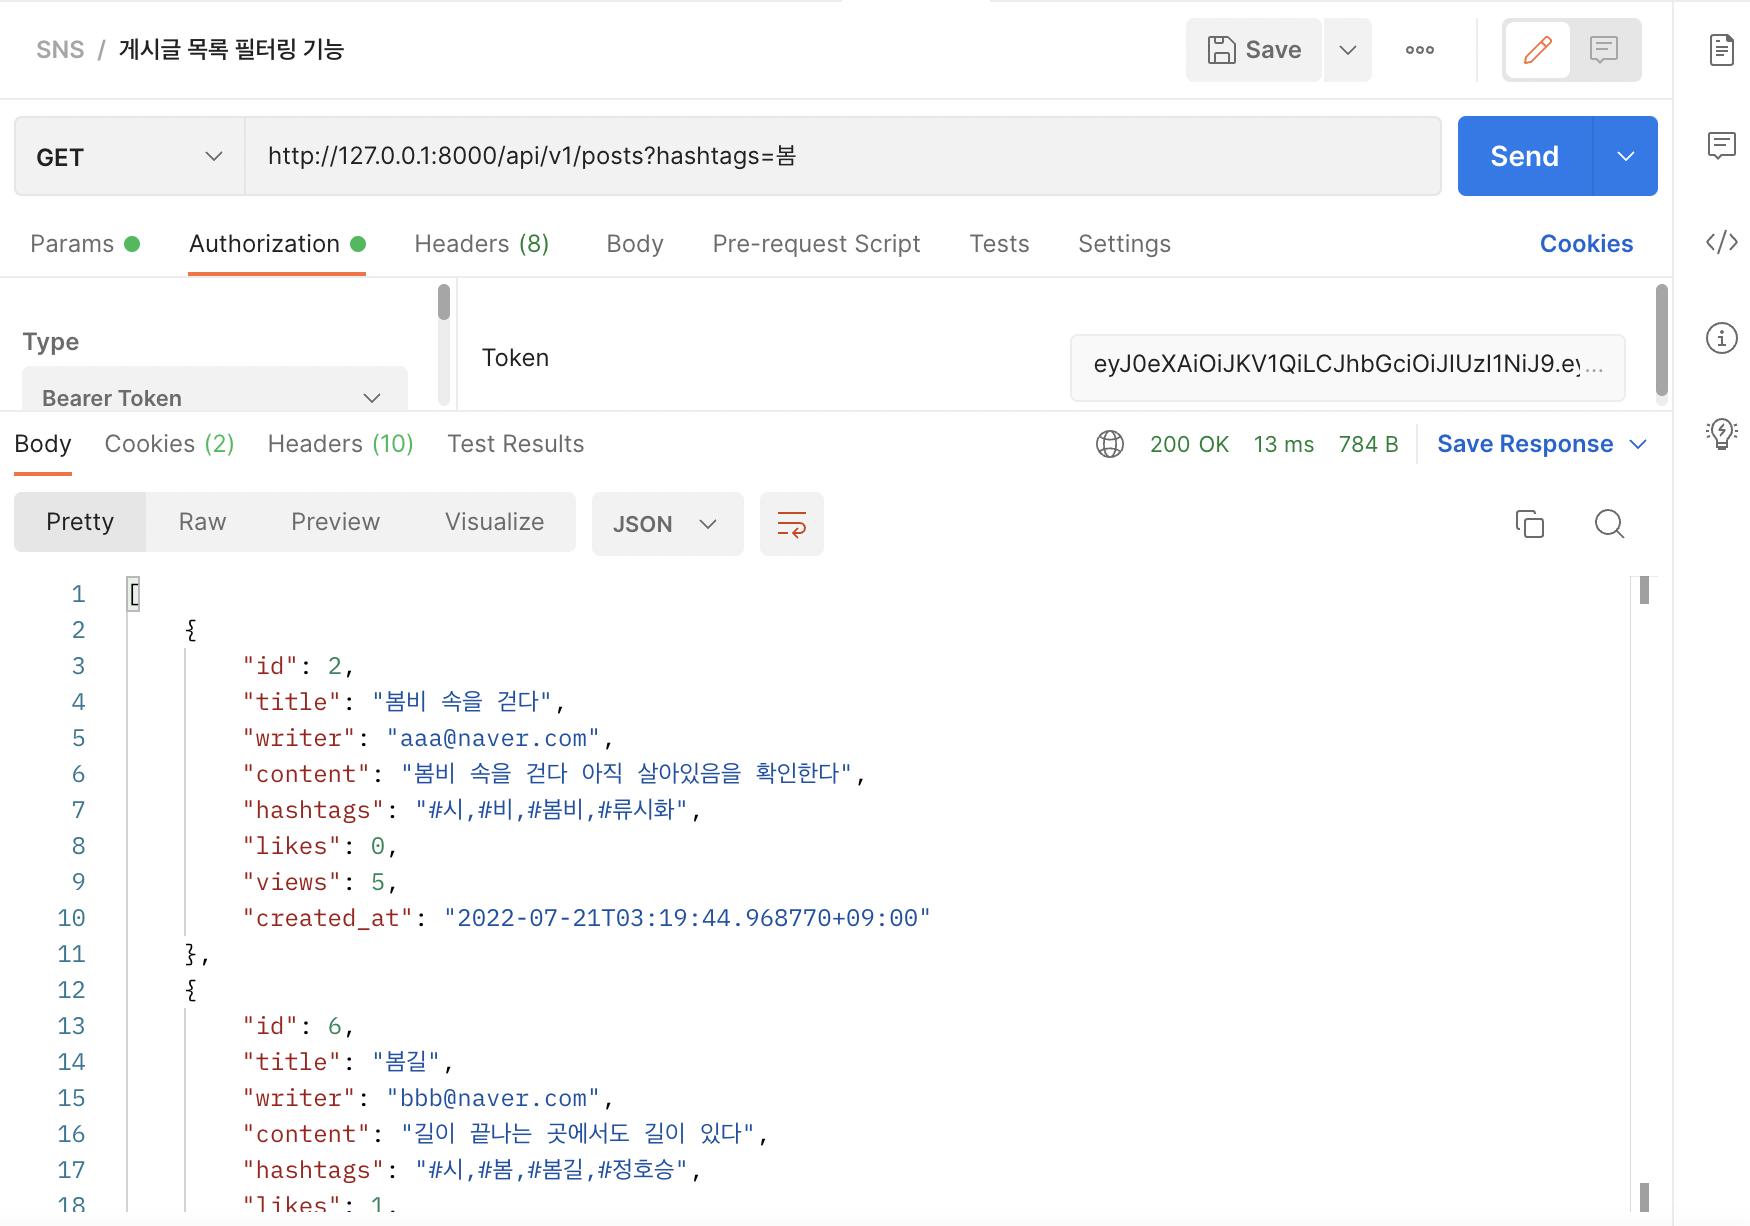
Task: Expand the GET method dropdown
Action: tap(130, 157)
